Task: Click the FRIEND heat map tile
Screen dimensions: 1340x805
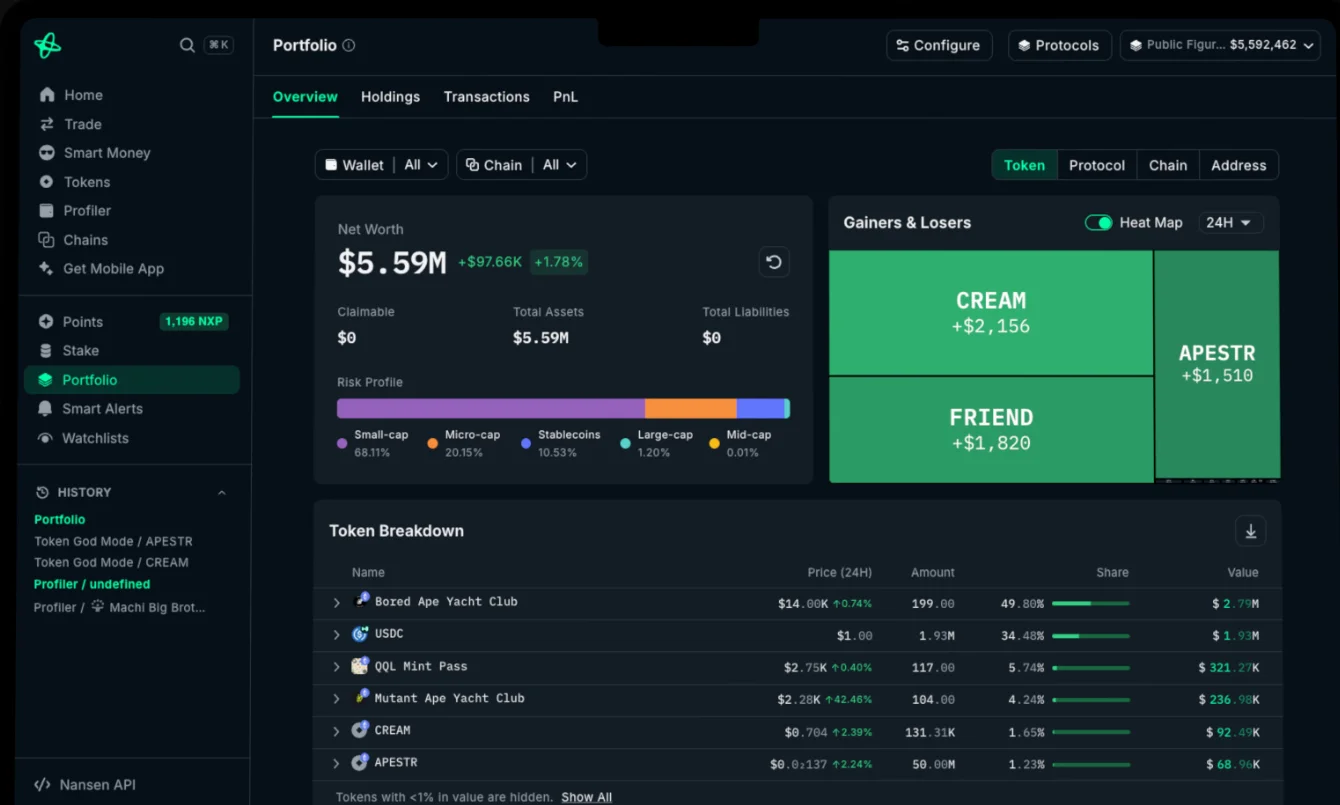Action: click(x=991, y=430)
